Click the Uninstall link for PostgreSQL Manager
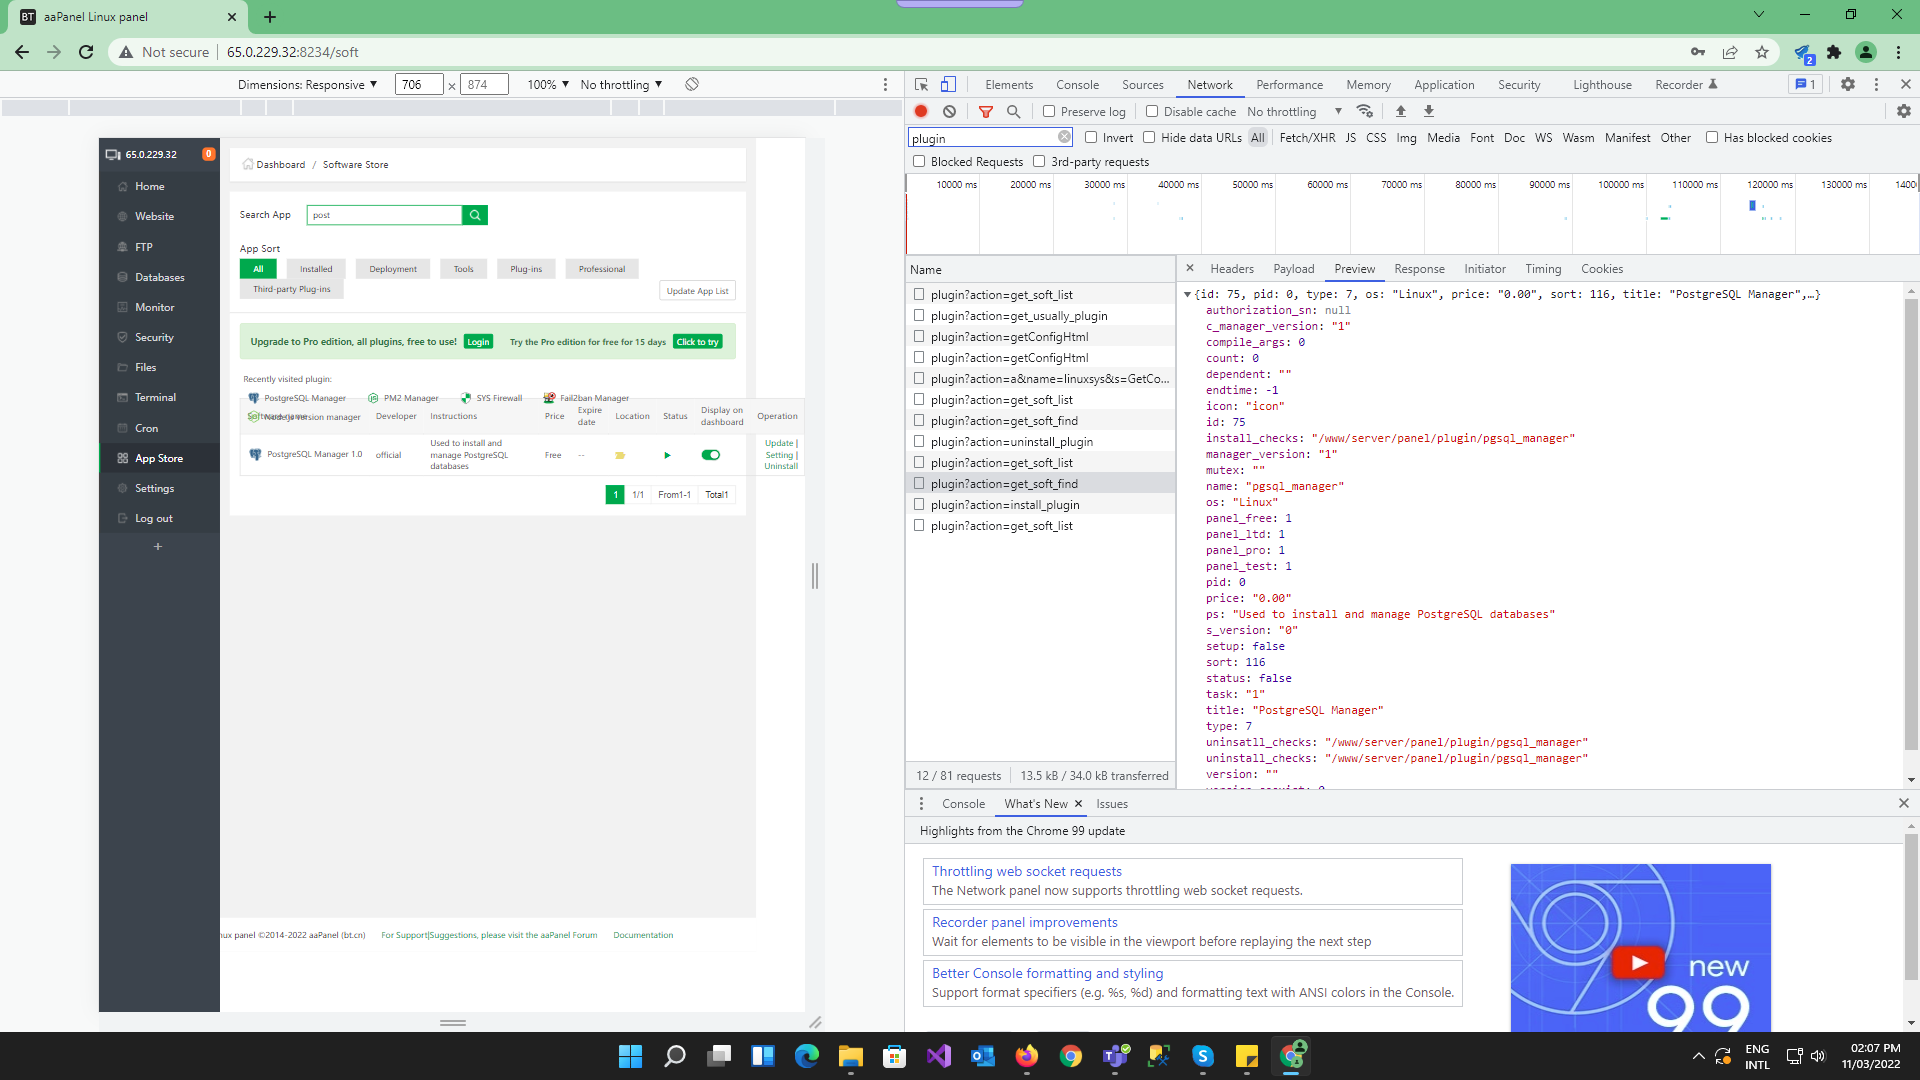 [780, 467]
